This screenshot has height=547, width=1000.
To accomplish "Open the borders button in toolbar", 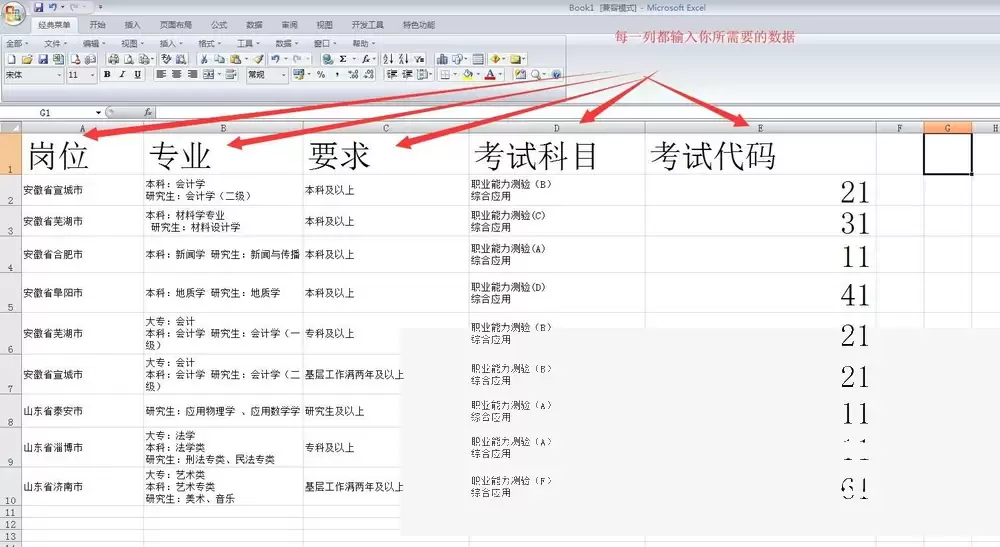I will [x=445, y=75].
